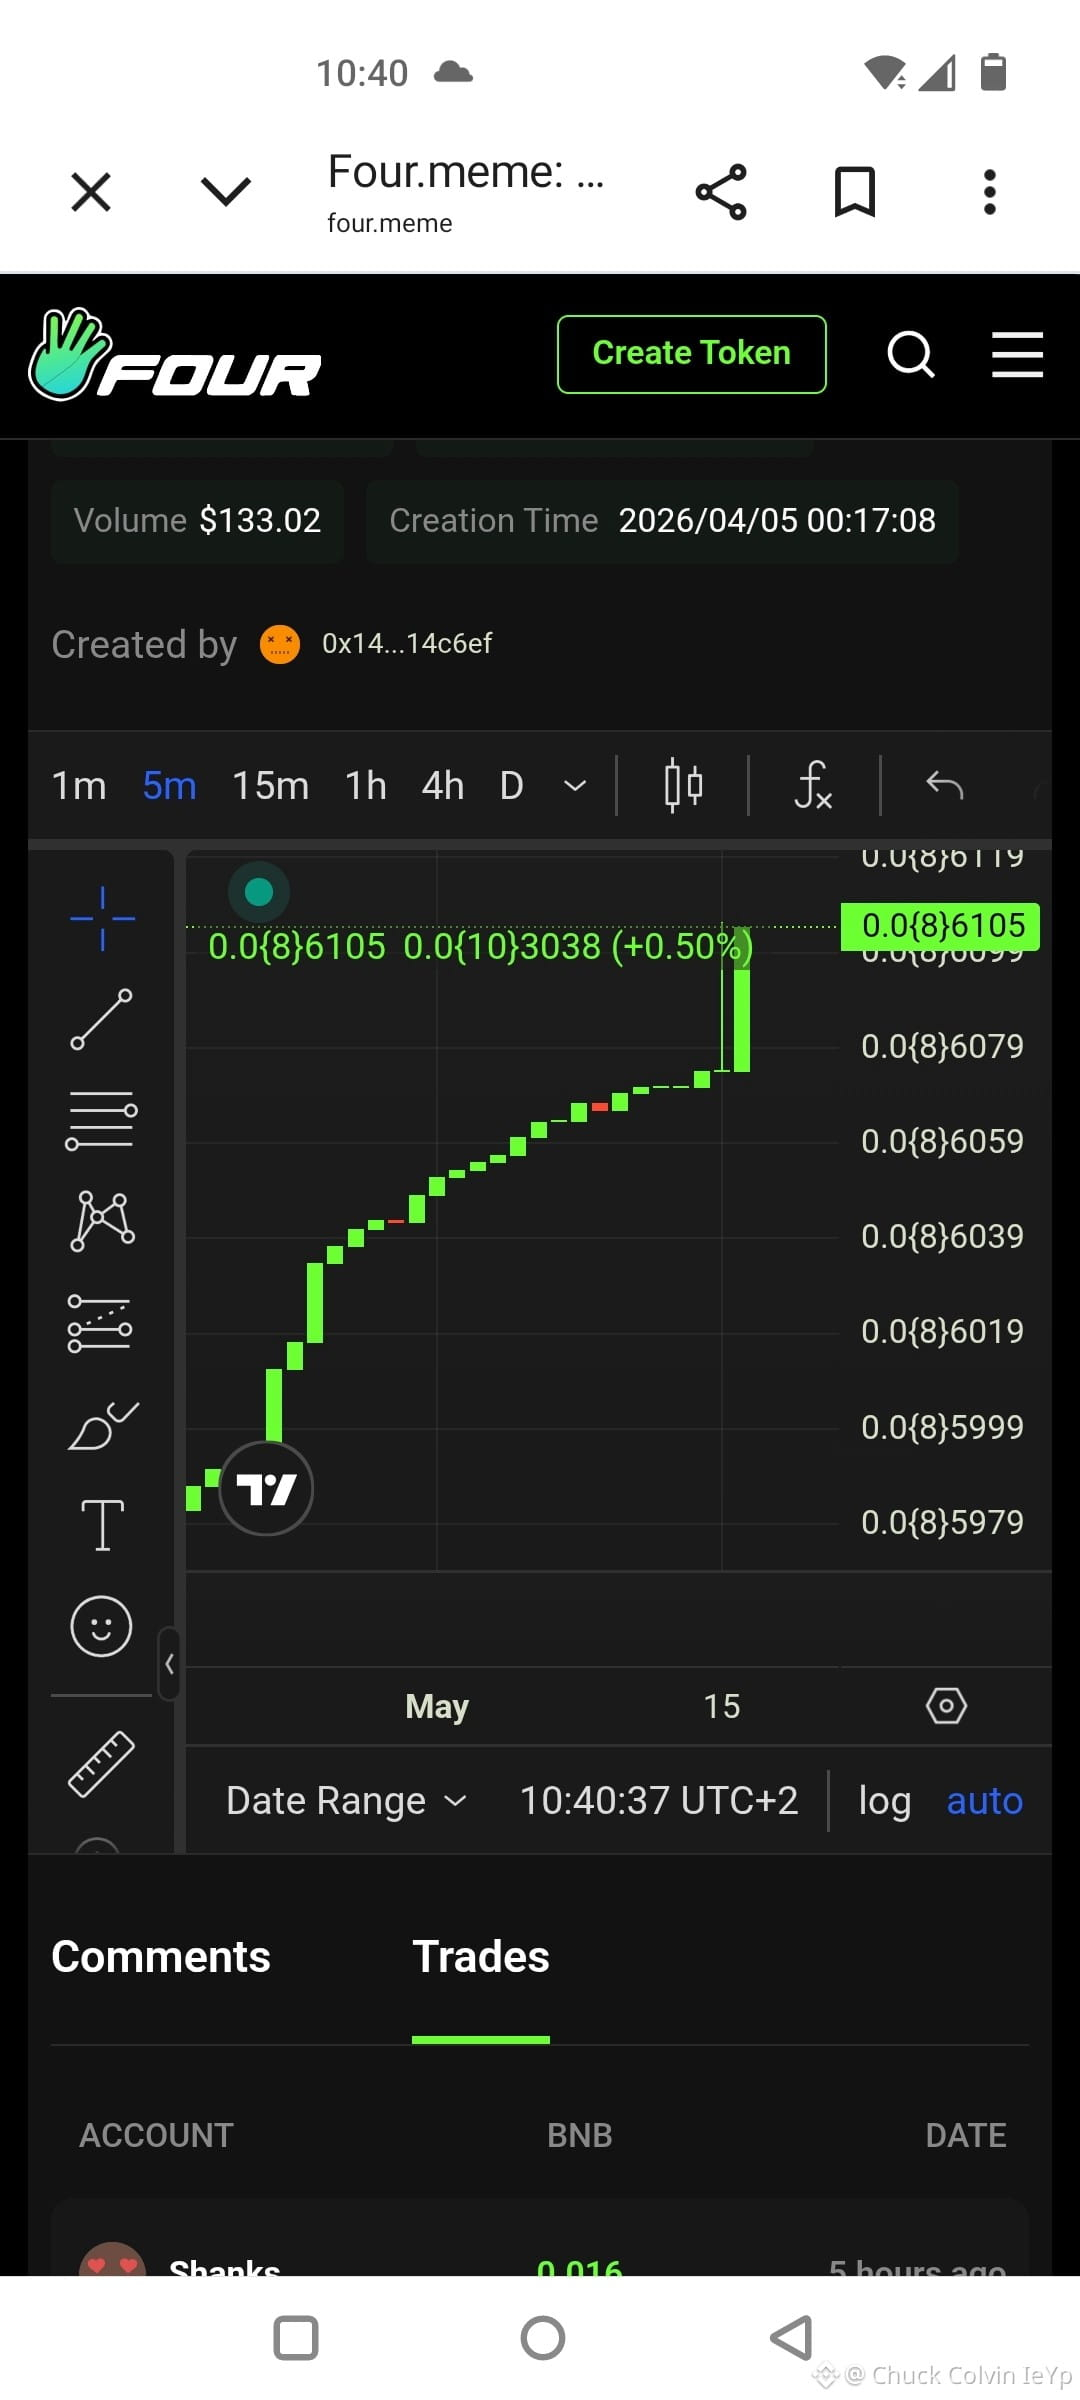Screen dimensions: 1080x2400
Task: Select the ruler measure tool
Action: [101, 1764]
